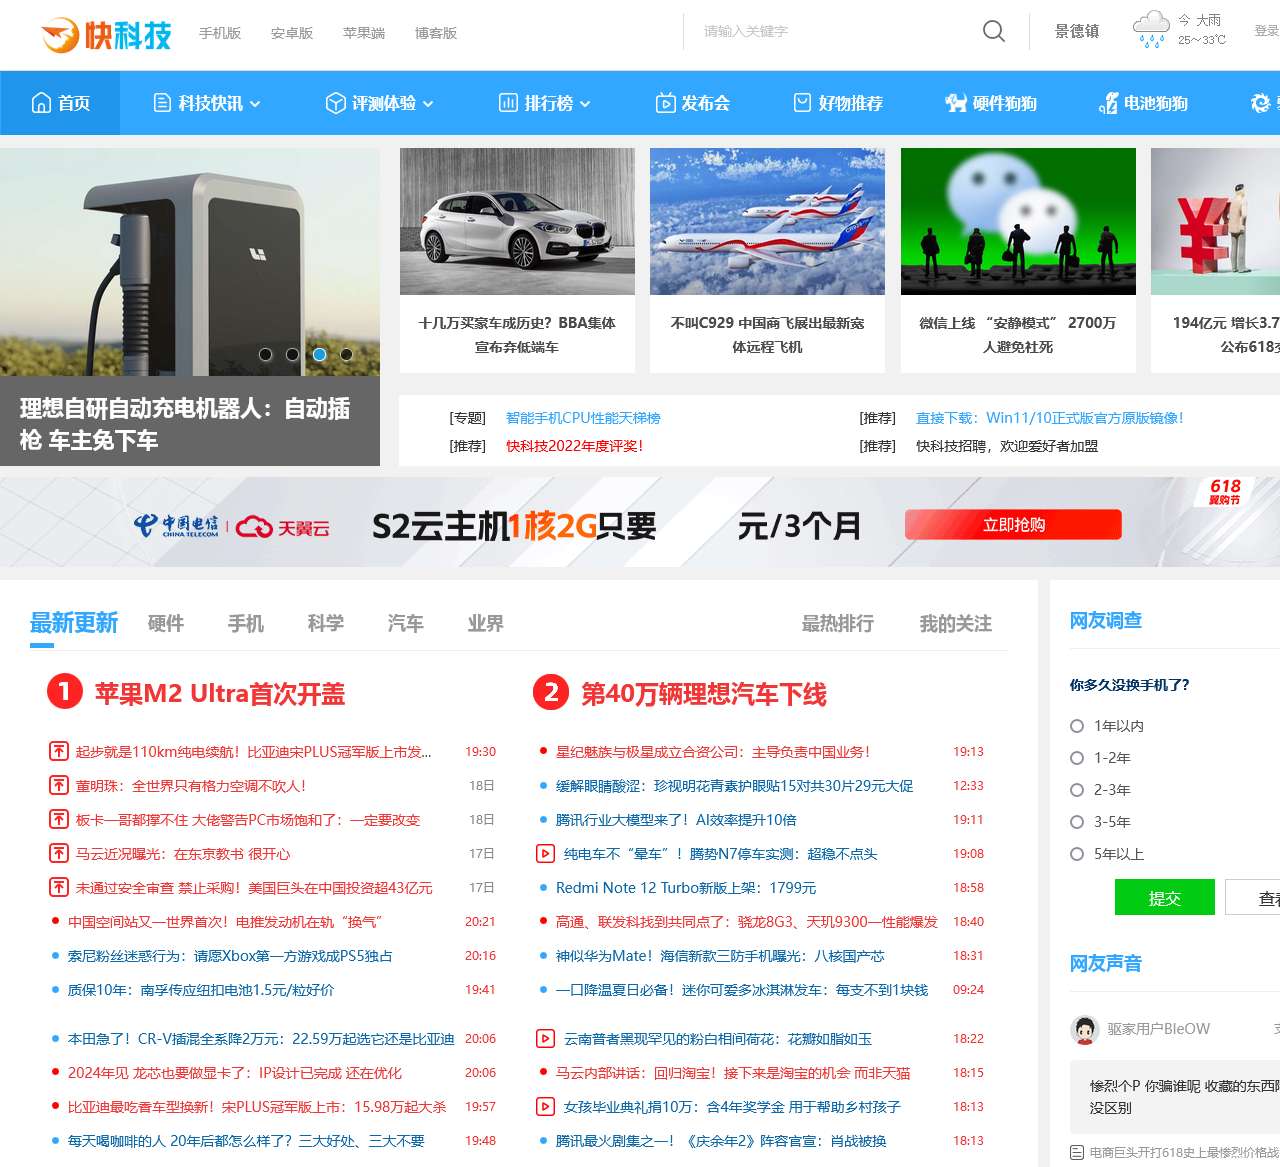Click the 快科技 logo

click(x=106, y=35)
